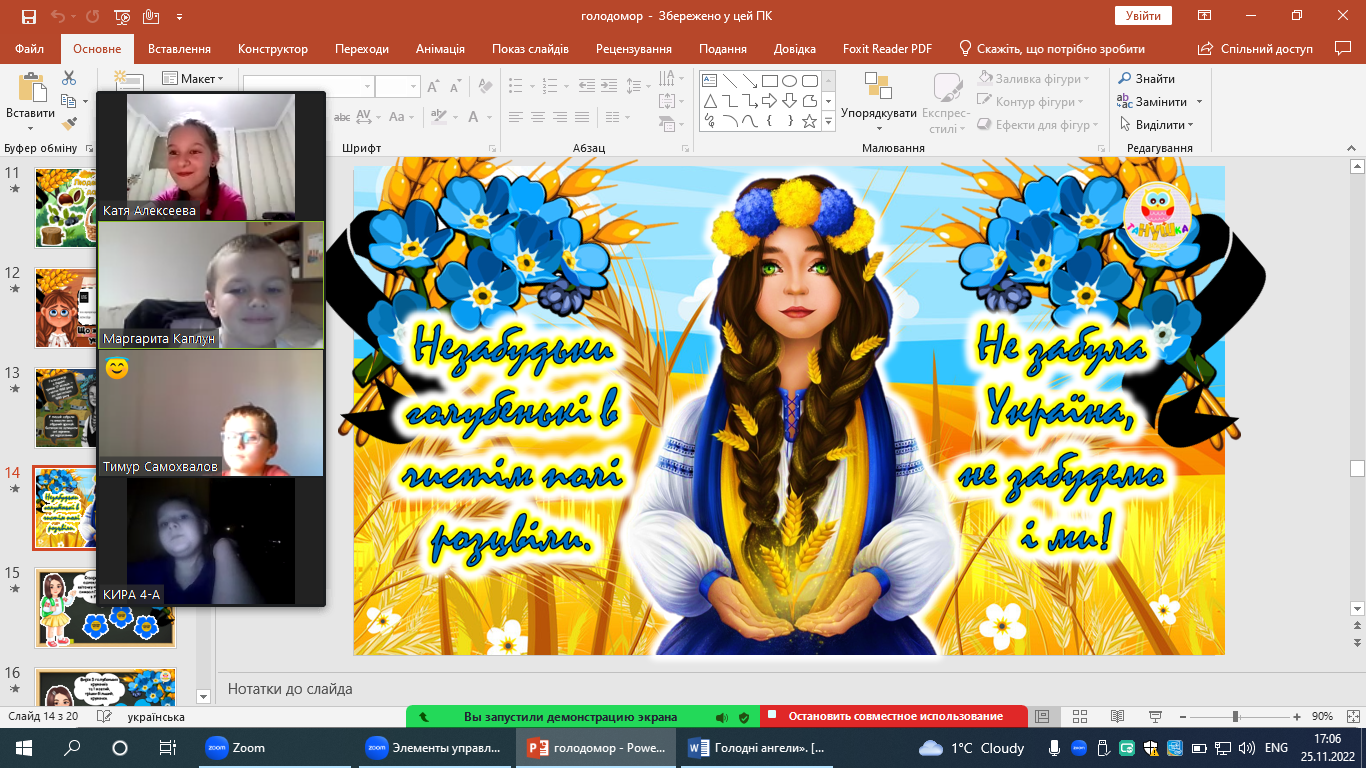This screenshot has height=768, width=1366.
Task: Click Скажіть, що потрібно зробити search
Action: pos(1052,49)
